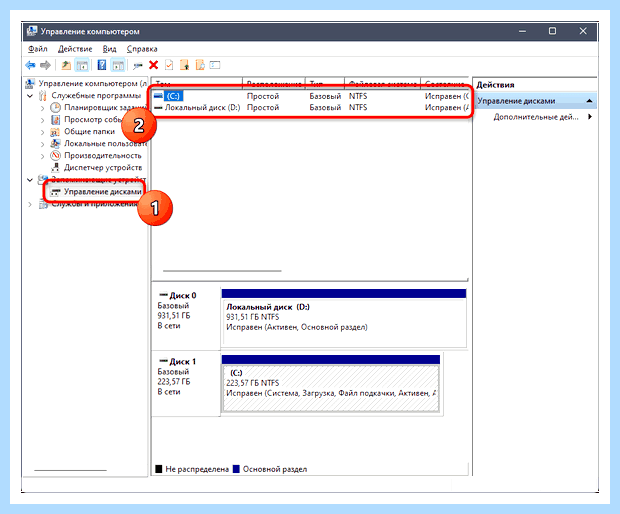Expand the Производительность arrow
Image resolution: width=620 pixels, height=514 pixels.
(43, 156)
